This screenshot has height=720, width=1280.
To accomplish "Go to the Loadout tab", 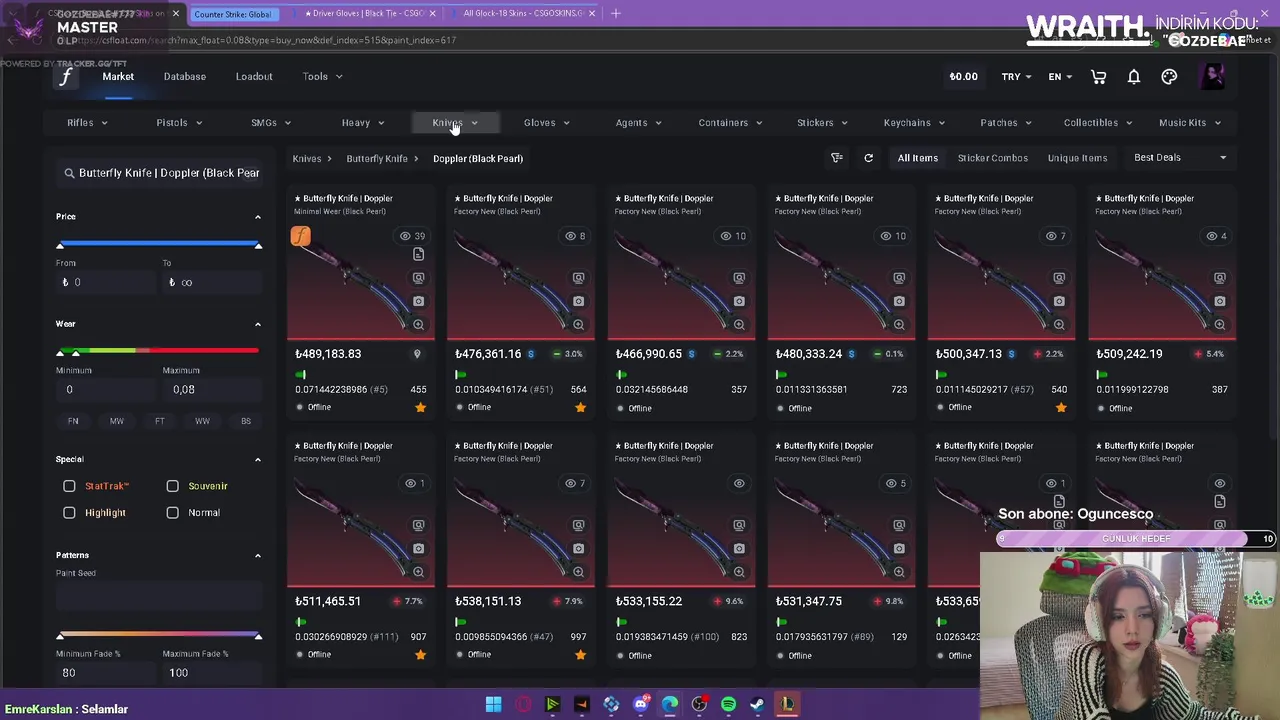I will click(x=254, y=77).
